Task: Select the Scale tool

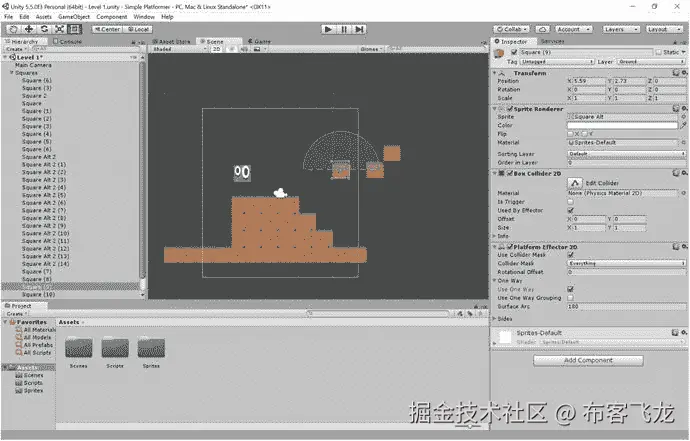Action: pyautogui.click(x=59, y=29)
